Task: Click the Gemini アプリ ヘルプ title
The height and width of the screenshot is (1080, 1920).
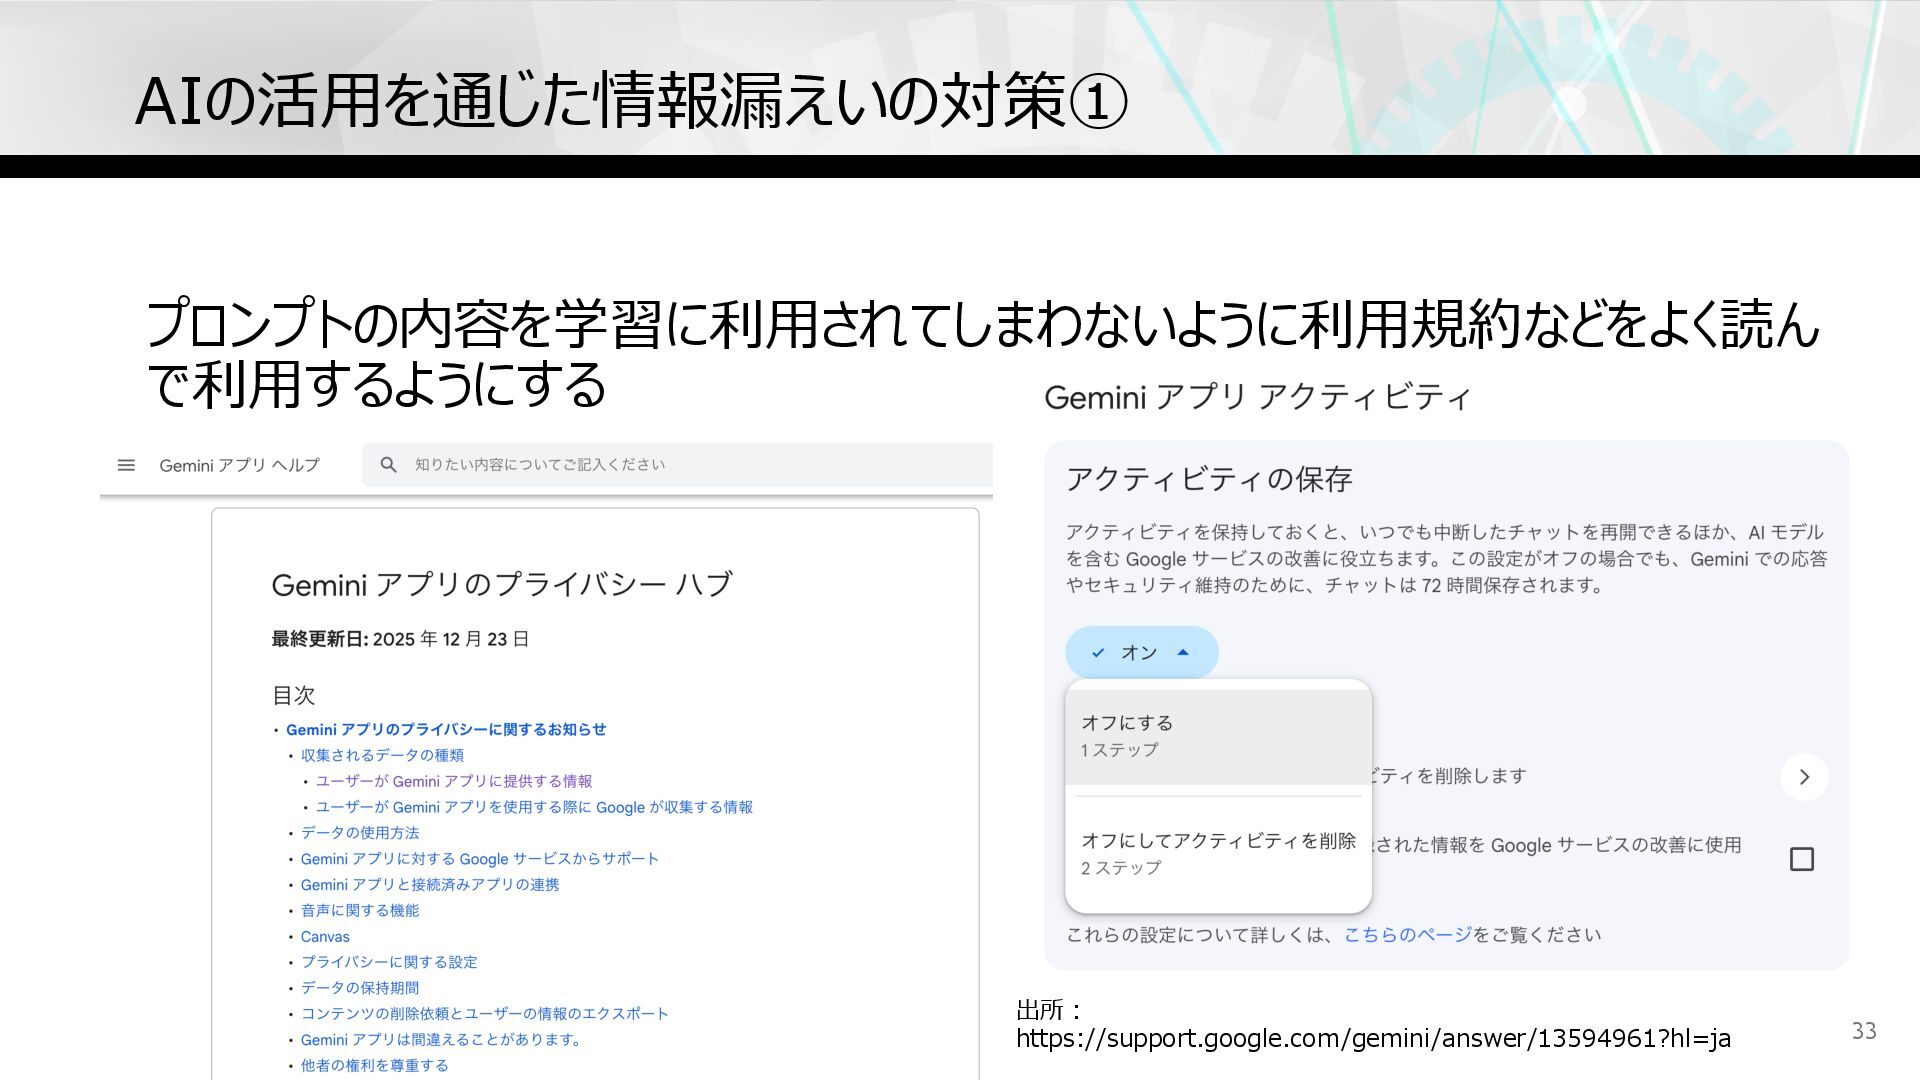Action: [x=239, y=465]
